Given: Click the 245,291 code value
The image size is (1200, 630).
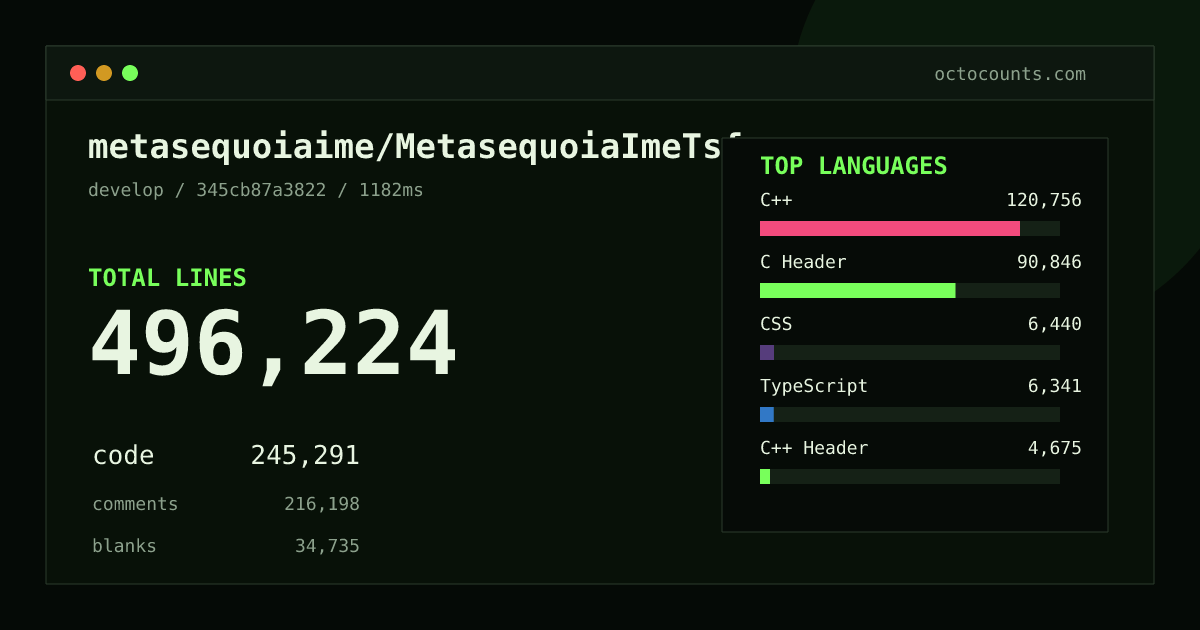Looking at the screenshot, I should click(305, 456).
